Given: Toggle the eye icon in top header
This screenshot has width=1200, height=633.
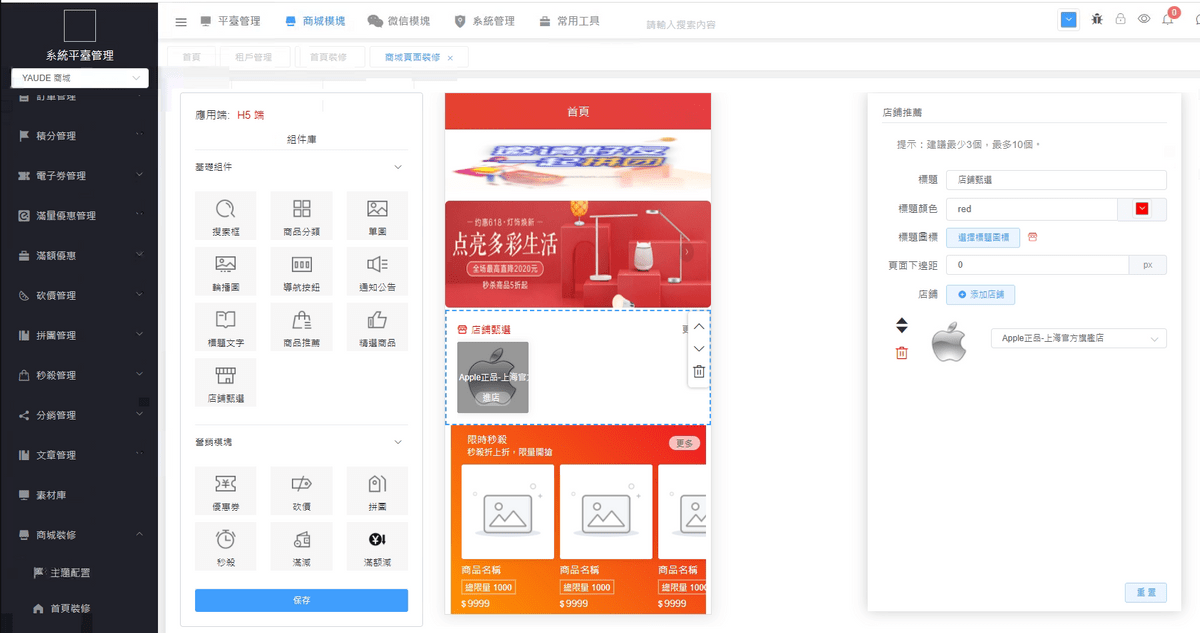Looking at the screenshot, I should point(1144,19).
